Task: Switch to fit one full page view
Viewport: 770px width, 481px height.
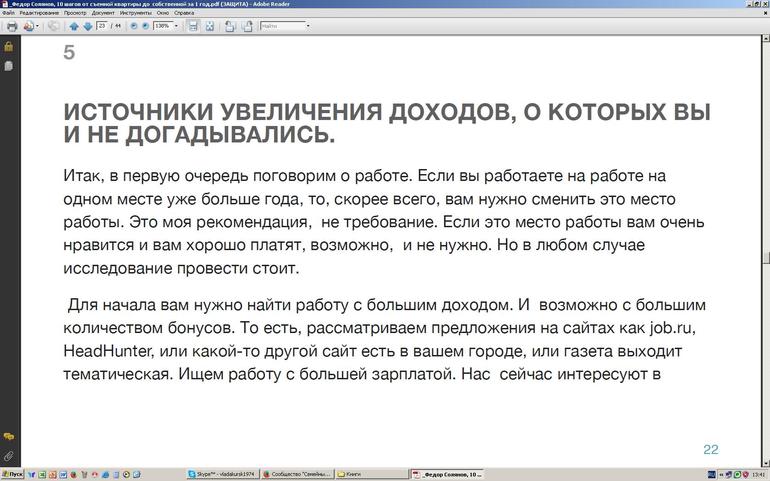Action: click(209, 26)
